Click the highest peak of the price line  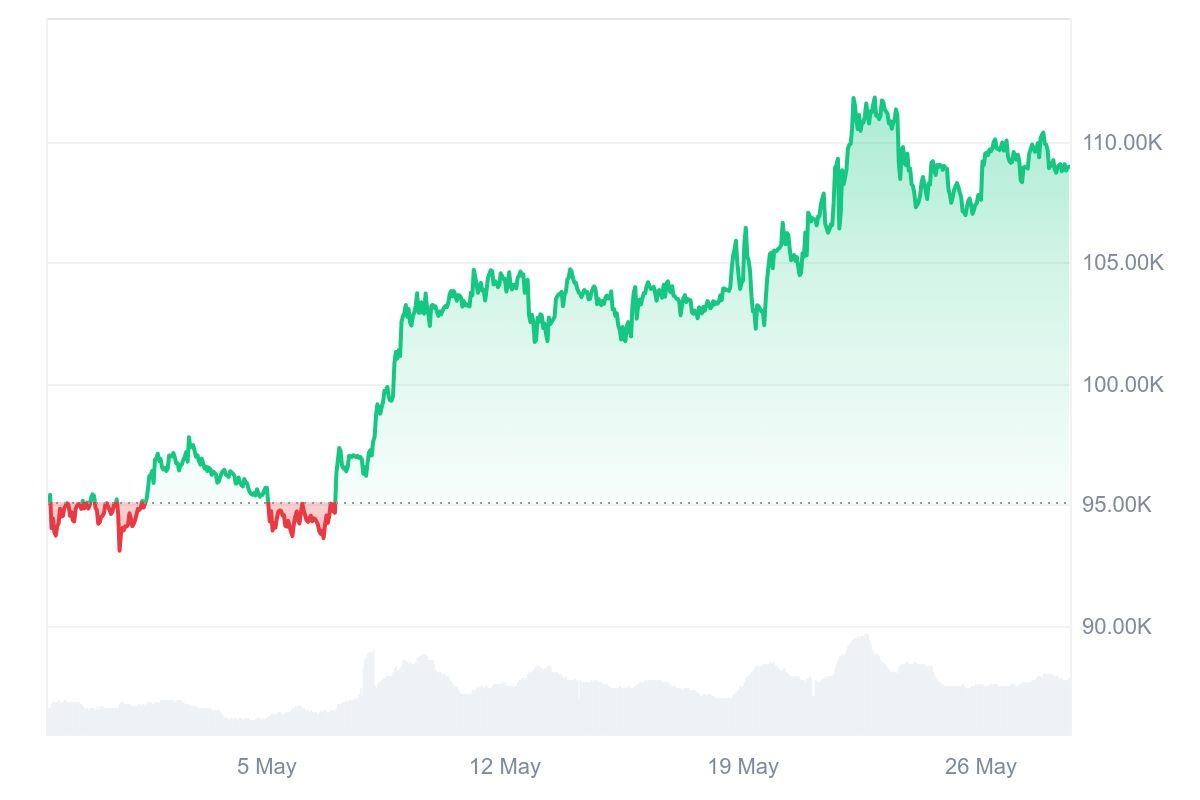(x=853, y=98)
